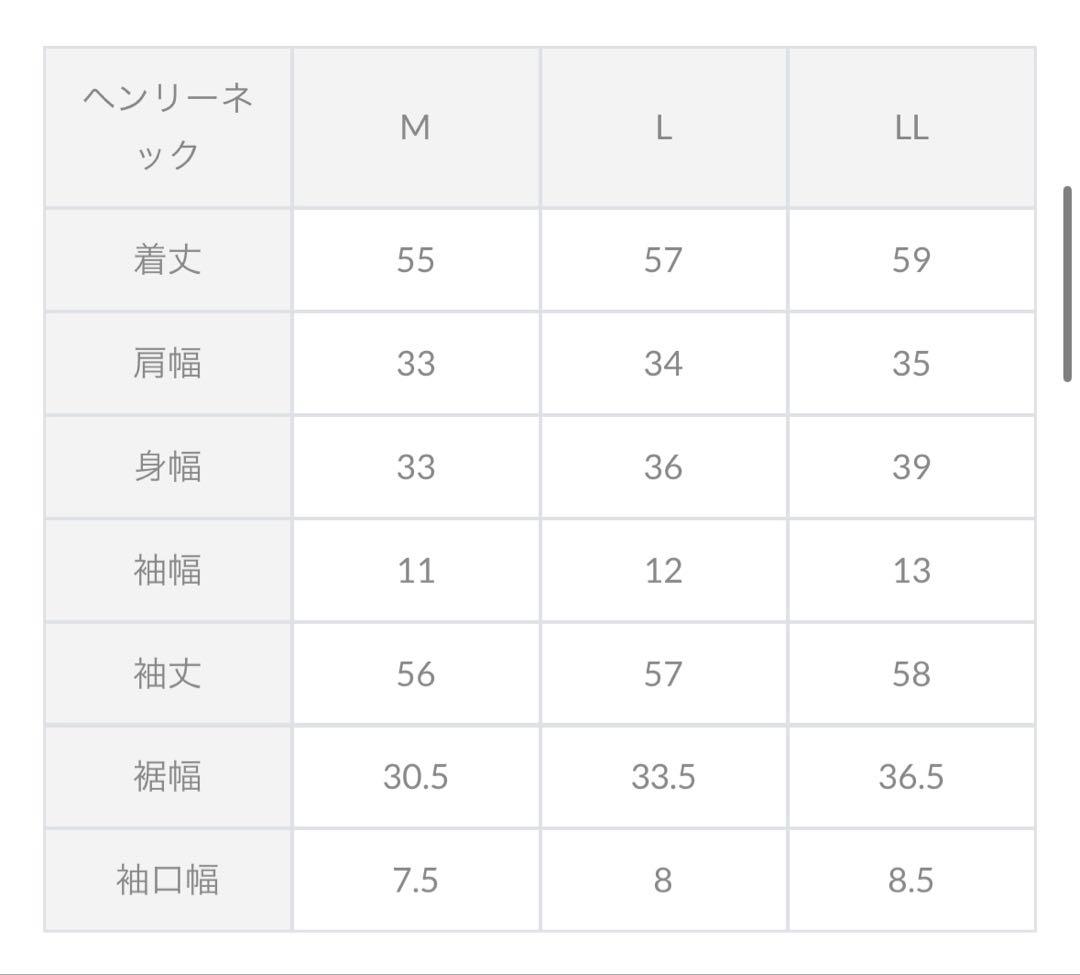Viewport: 1080px width, 975px height.
Task: Select the 裾幅 row label
Action: tap(168, 777)
